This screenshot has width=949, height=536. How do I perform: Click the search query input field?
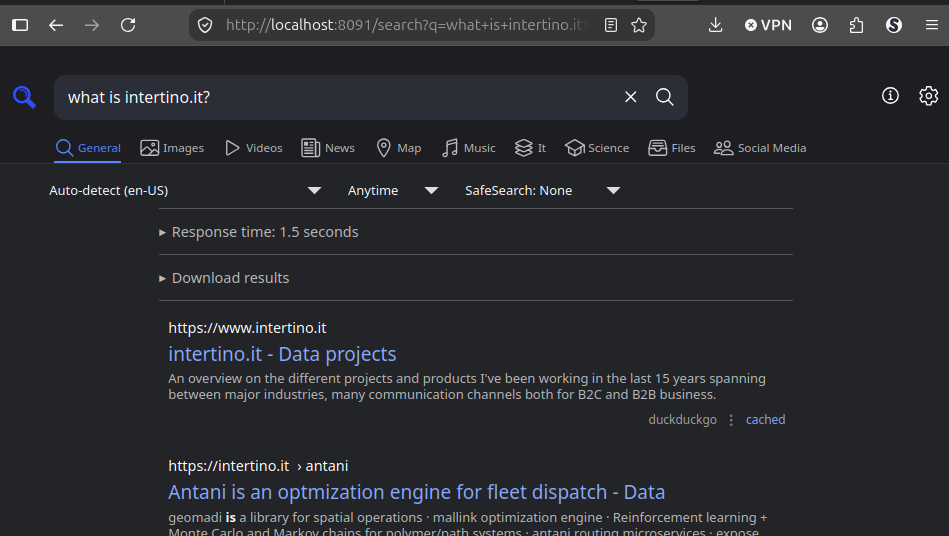click(x=339, y=97)
